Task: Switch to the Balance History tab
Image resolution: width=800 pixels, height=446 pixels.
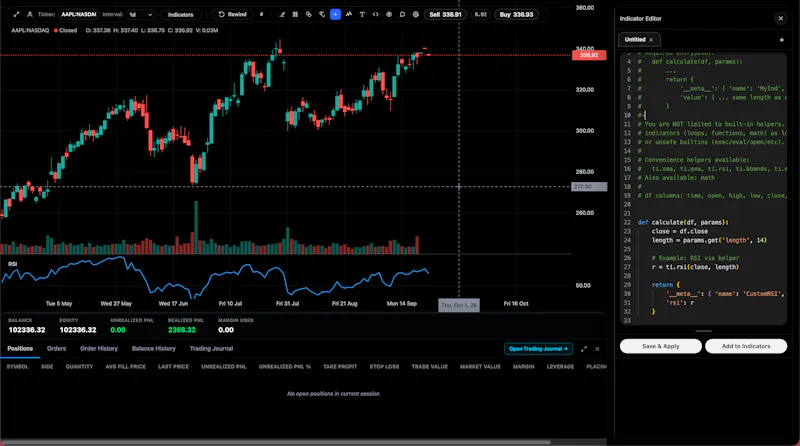Action: [x=154, y=349]
